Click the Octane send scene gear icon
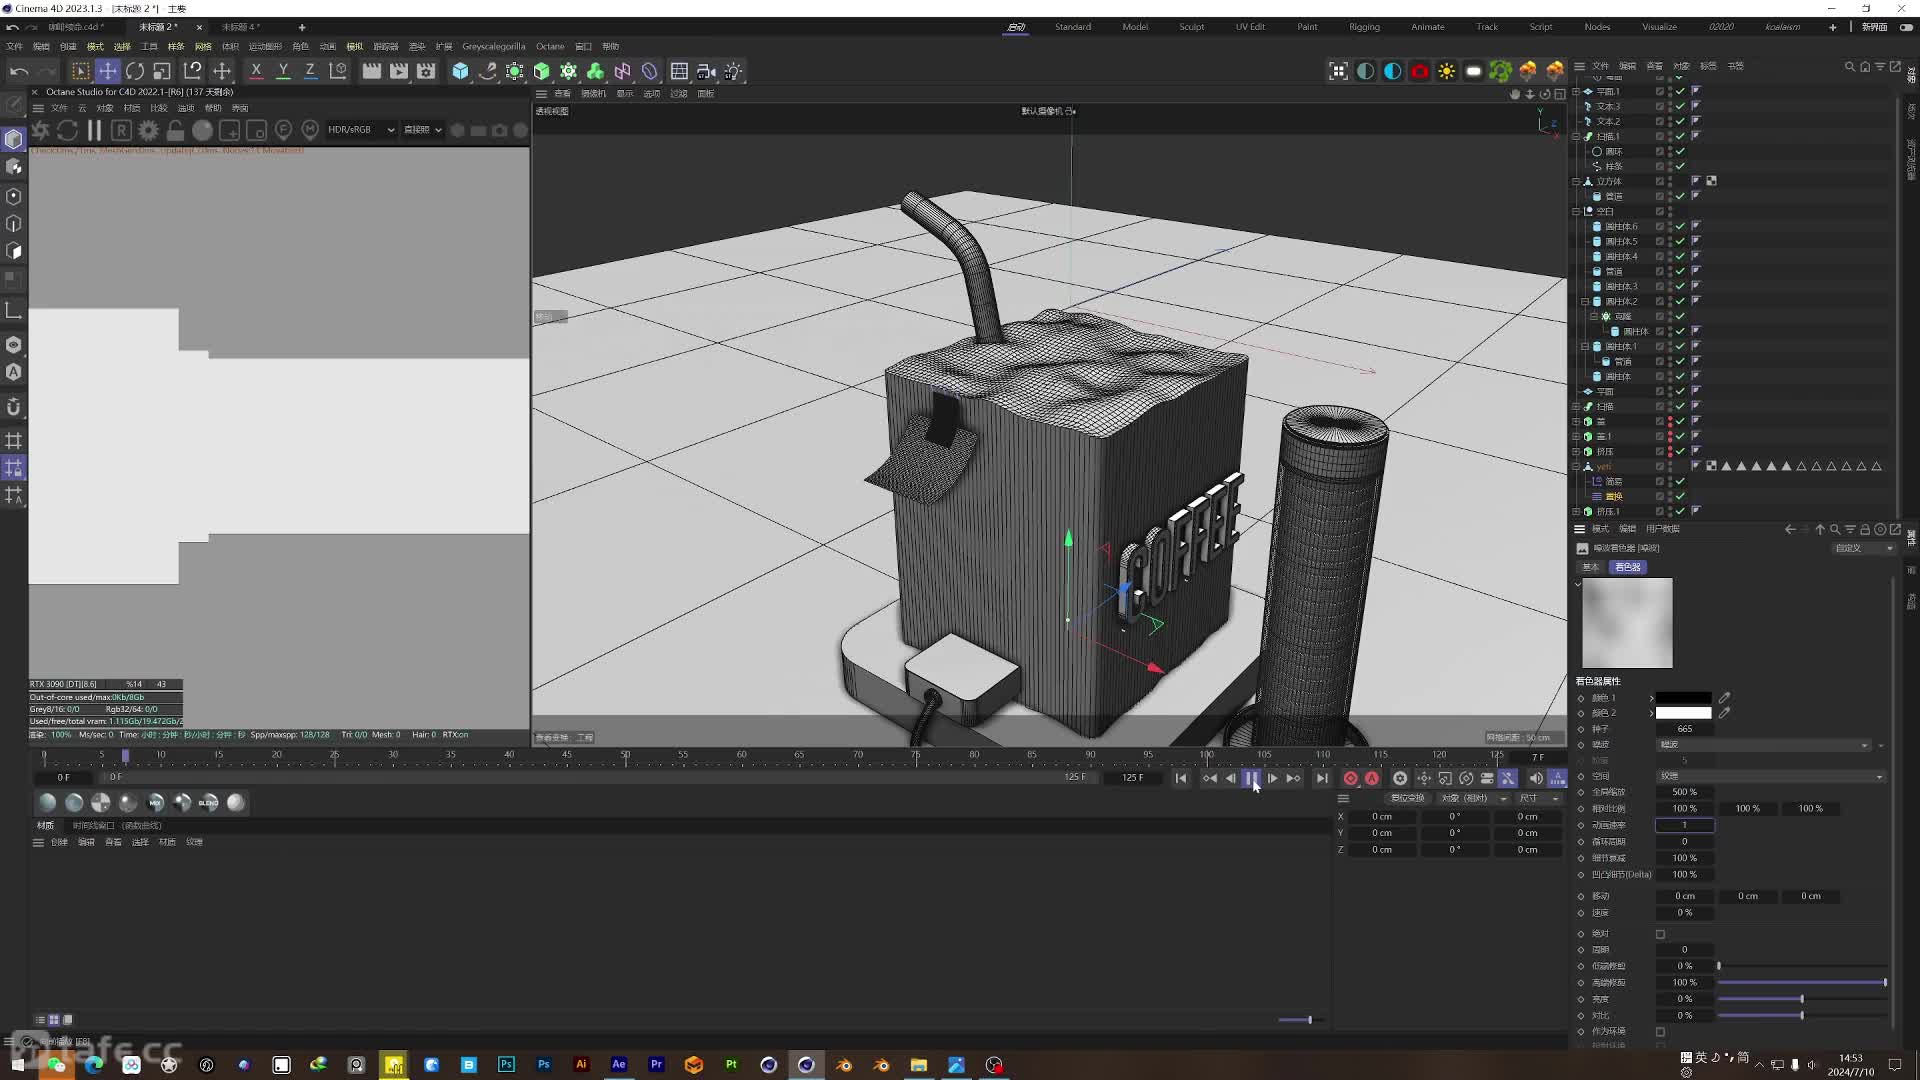The height and width of the screenshot is (1080, 1920). click(40, 130)
